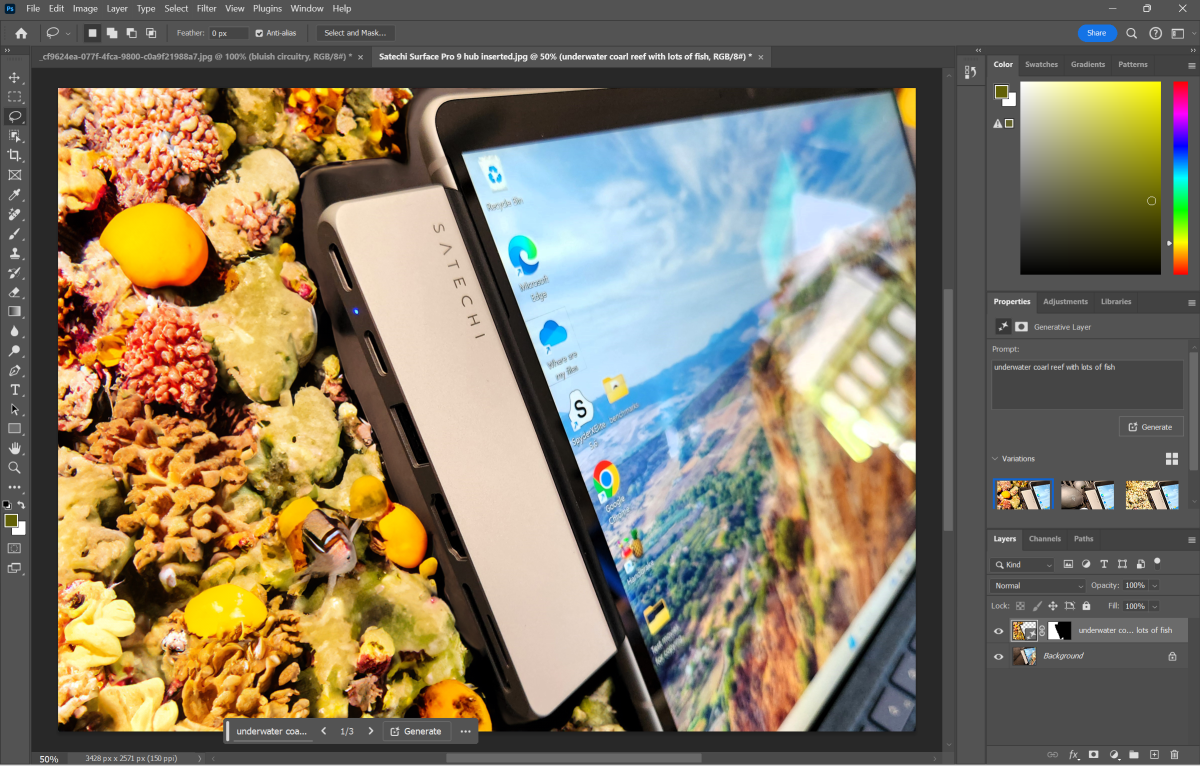The height and width of the screenshot is (766, 1200).
Task: Hide the underwater coral reef generative layer
Action: click(x=998, y=631)
